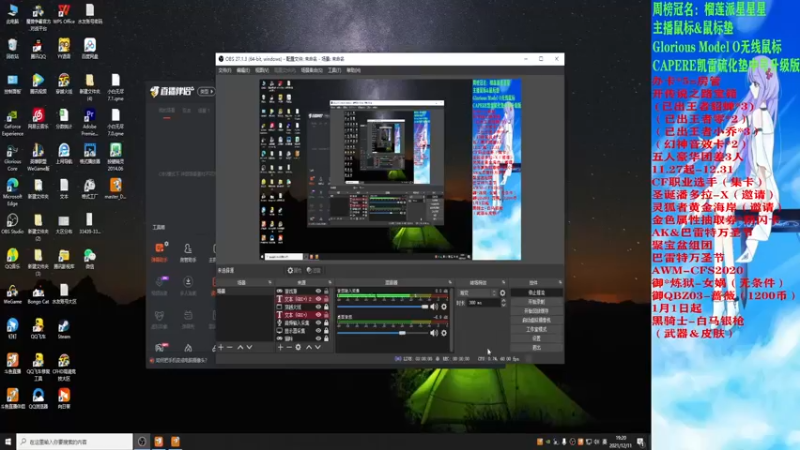Open OBS 场景集合(S) menu
Screen dimensions: 800x450
[x=311, y=70]
